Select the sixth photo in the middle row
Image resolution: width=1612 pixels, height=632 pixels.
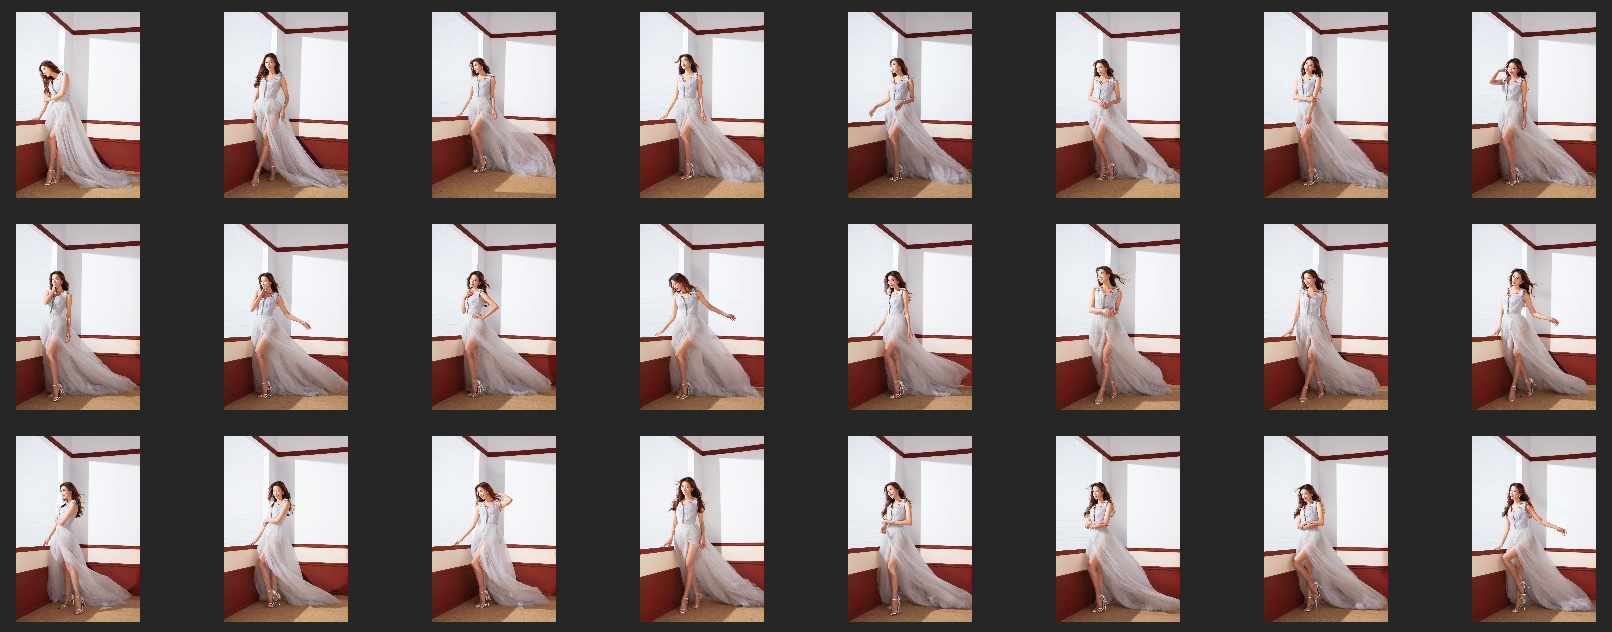(x=1118, y=317)
